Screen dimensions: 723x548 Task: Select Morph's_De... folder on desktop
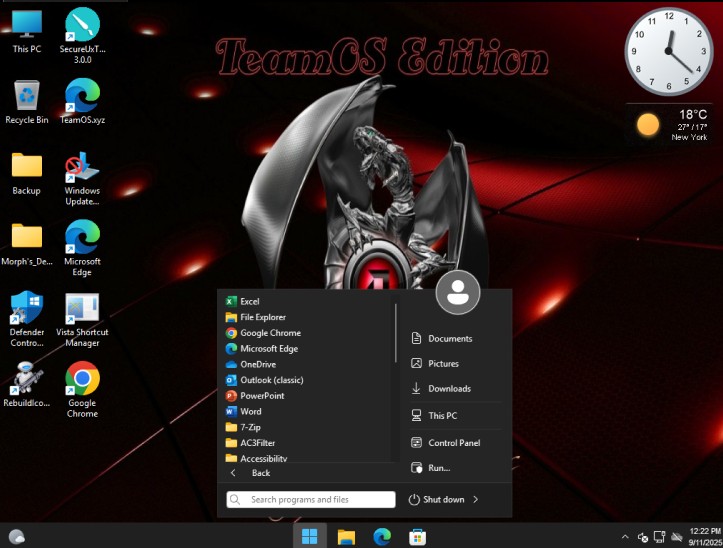point(27,244)
